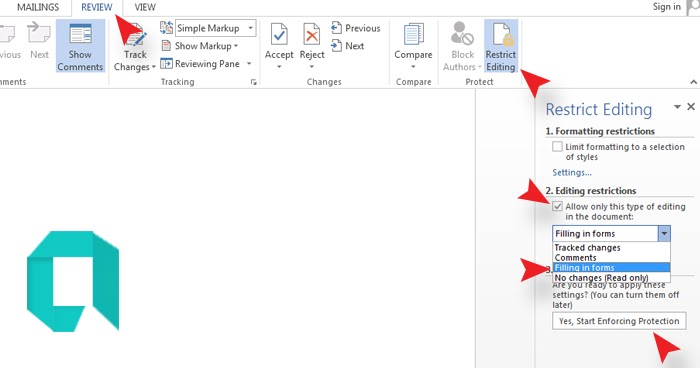Click the Reject change icon

[x=312, y=35]
